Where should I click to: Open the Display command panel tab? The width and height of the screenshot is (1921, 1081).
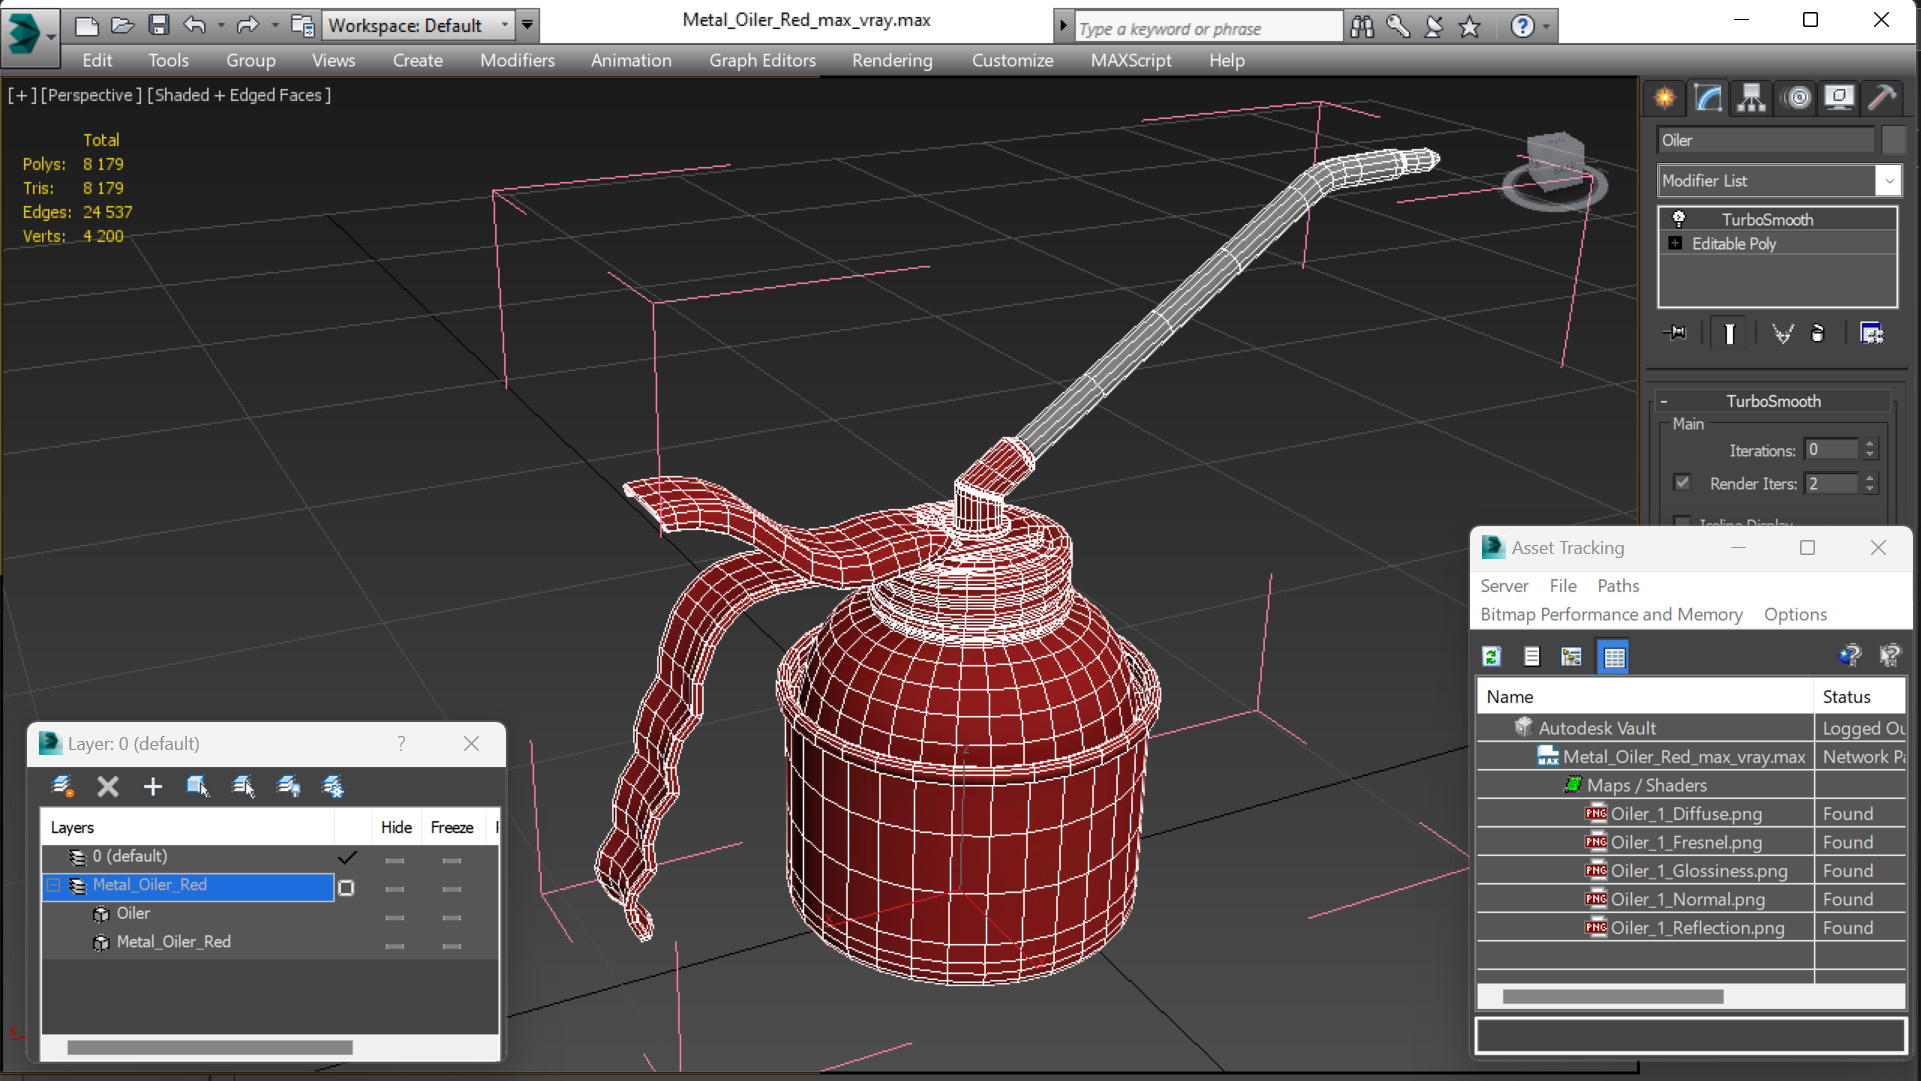click(1838, 97)
